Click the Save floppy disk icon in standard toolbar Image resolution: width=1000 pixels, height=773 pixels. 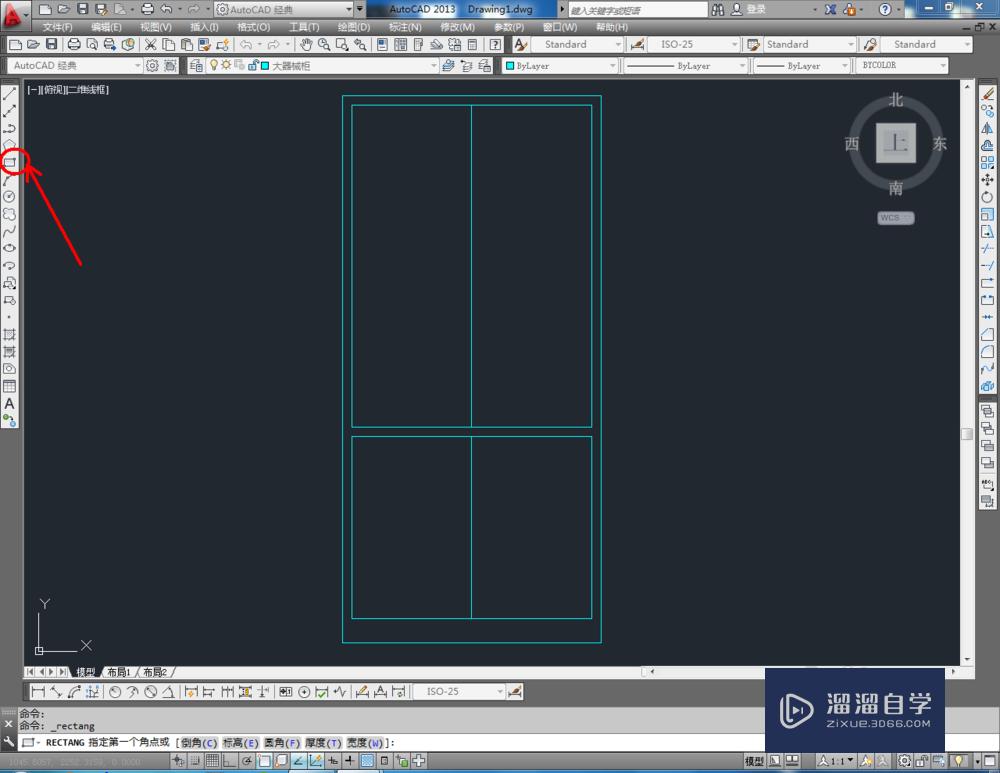point(52,44)
